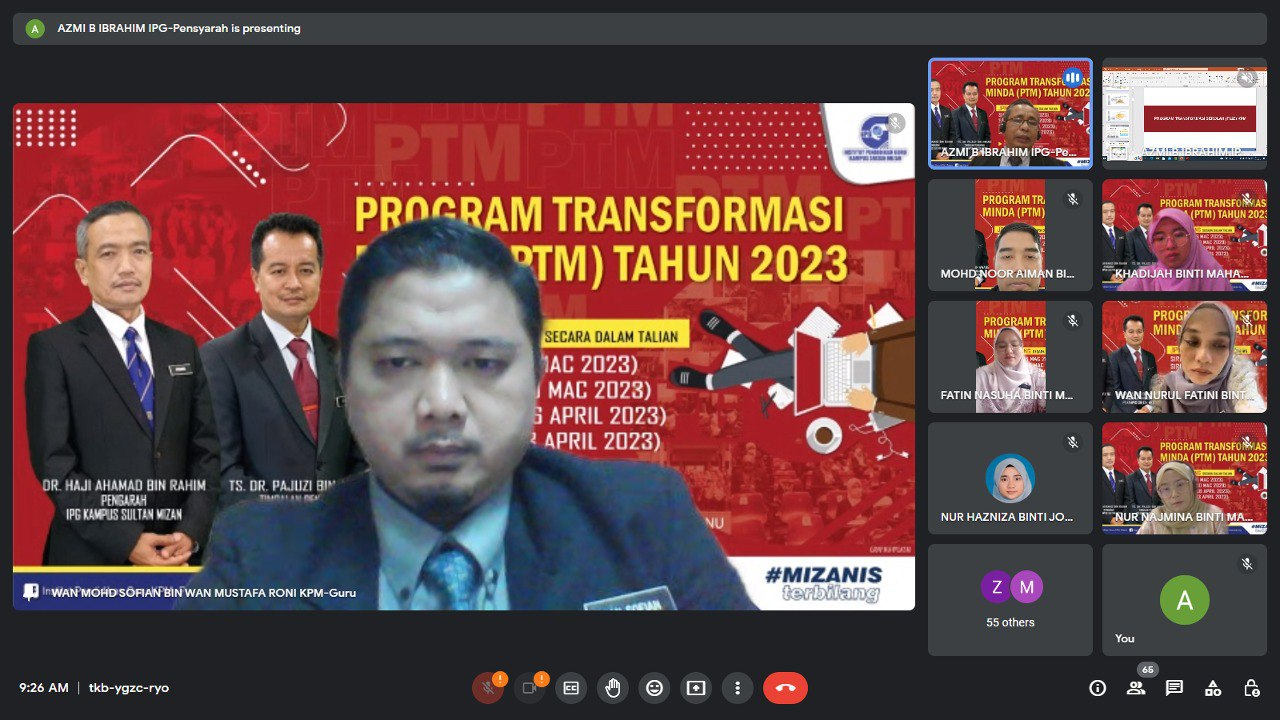Viewport: 1280px width, 720px height.
Task: Turn on closed captions
Action: 571,688
